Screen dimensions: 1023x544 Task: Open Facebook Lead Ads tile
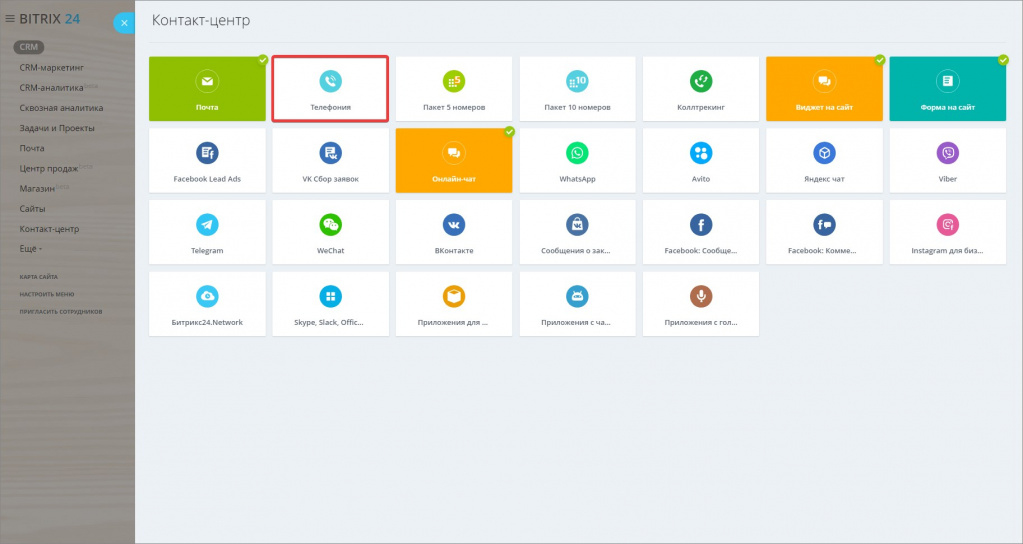pos(207,160)
